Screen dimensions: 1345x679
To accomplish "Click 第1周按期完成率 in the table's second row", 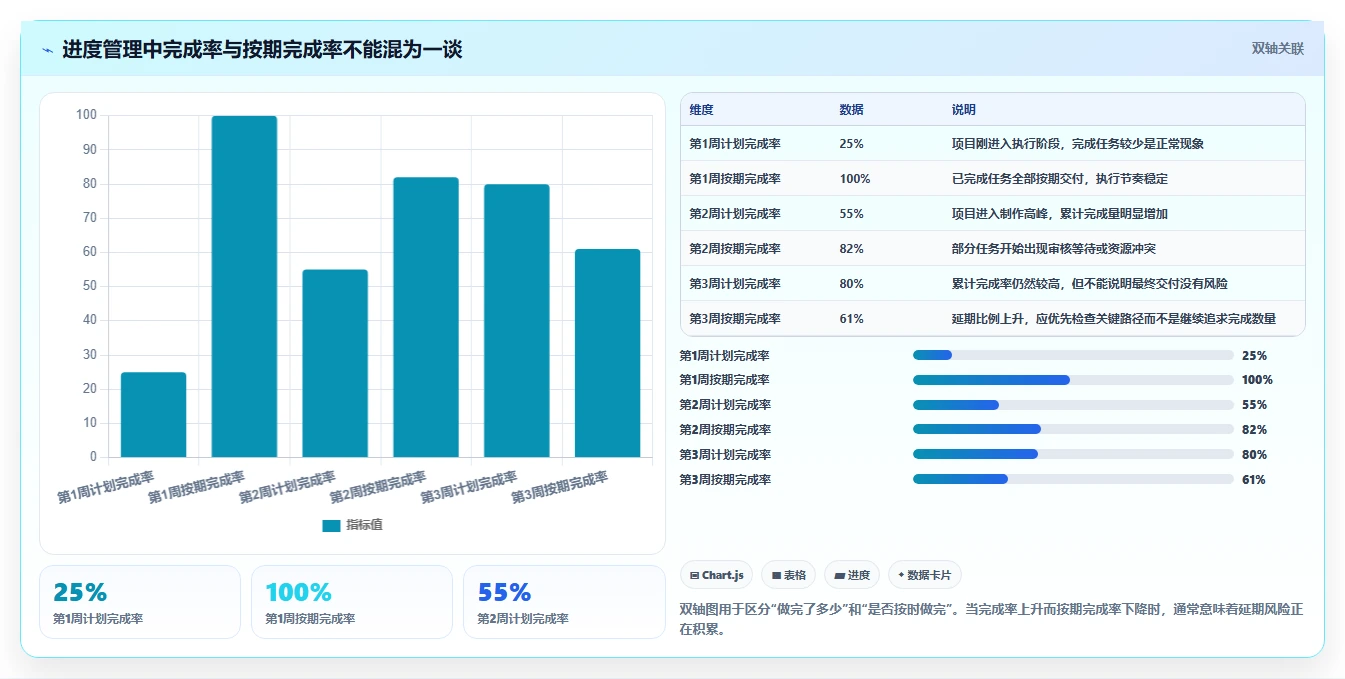I will click(x=735, y=179).
